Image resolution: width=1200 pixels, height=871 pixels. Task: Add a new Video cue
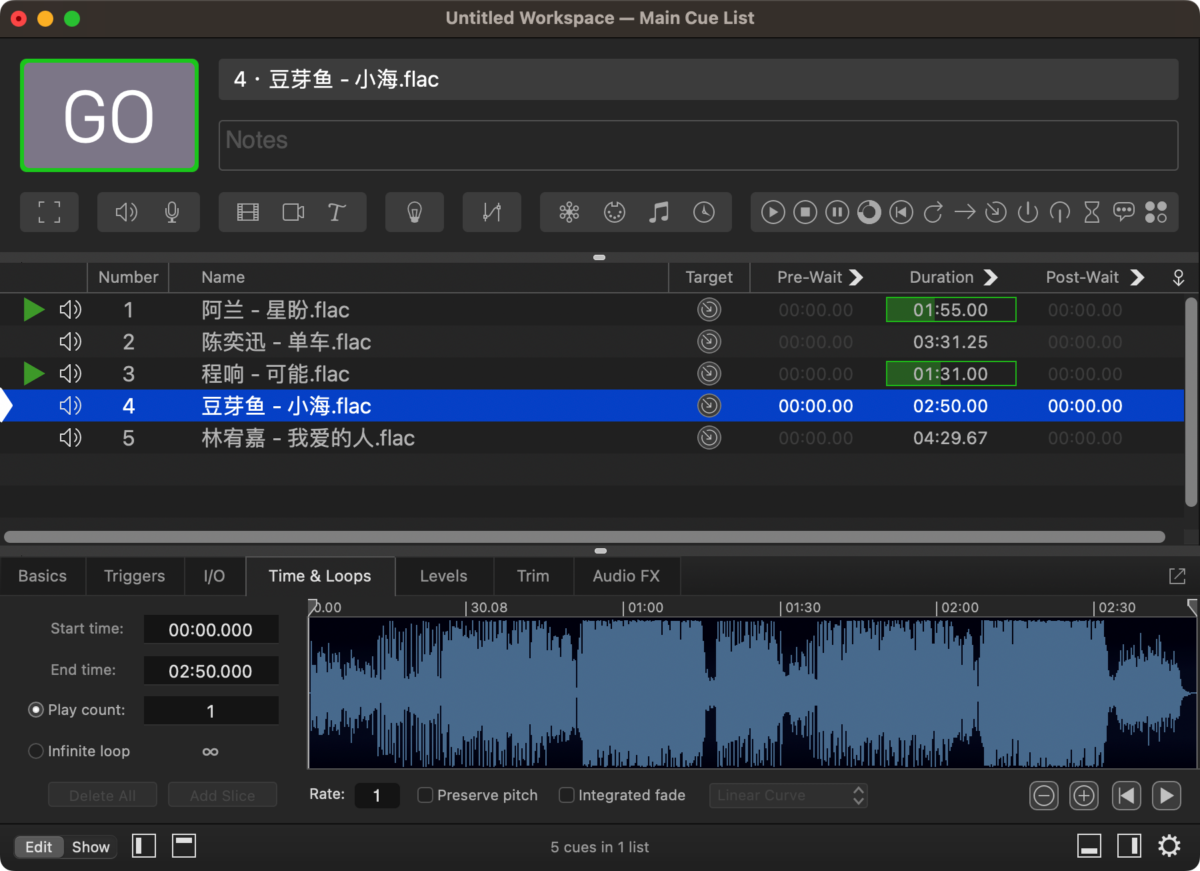coord(248,212)
